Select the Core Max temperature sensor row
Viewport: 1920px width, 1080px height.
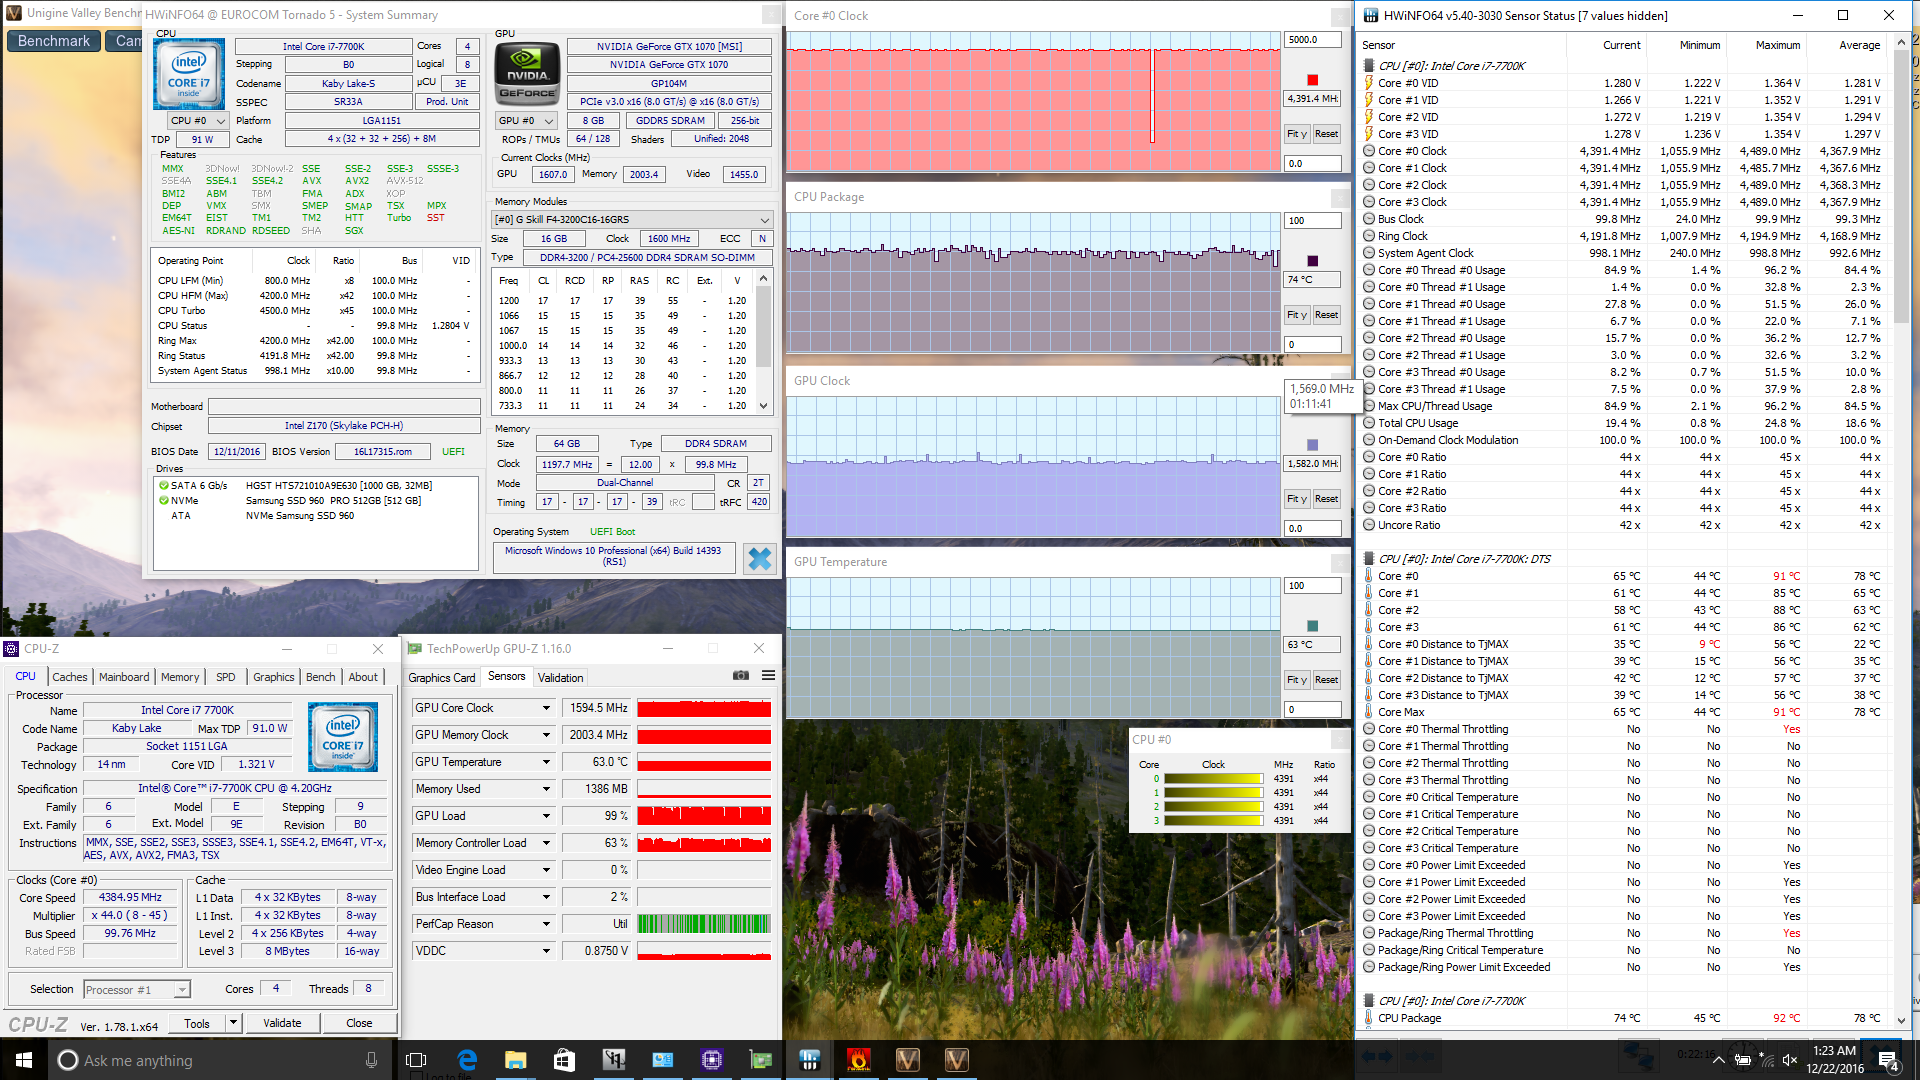pos(1624,712)
